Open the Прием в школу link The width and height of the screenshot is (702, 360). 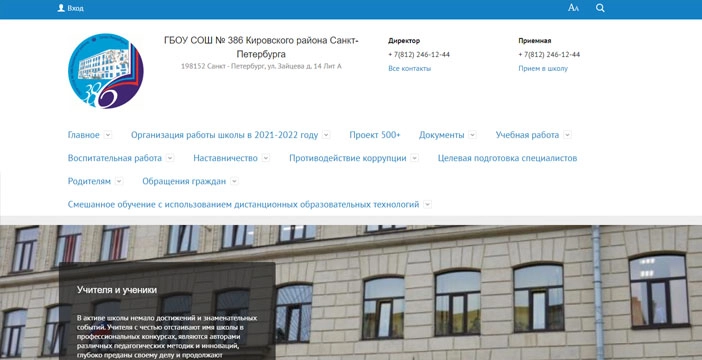pos(543,69)
